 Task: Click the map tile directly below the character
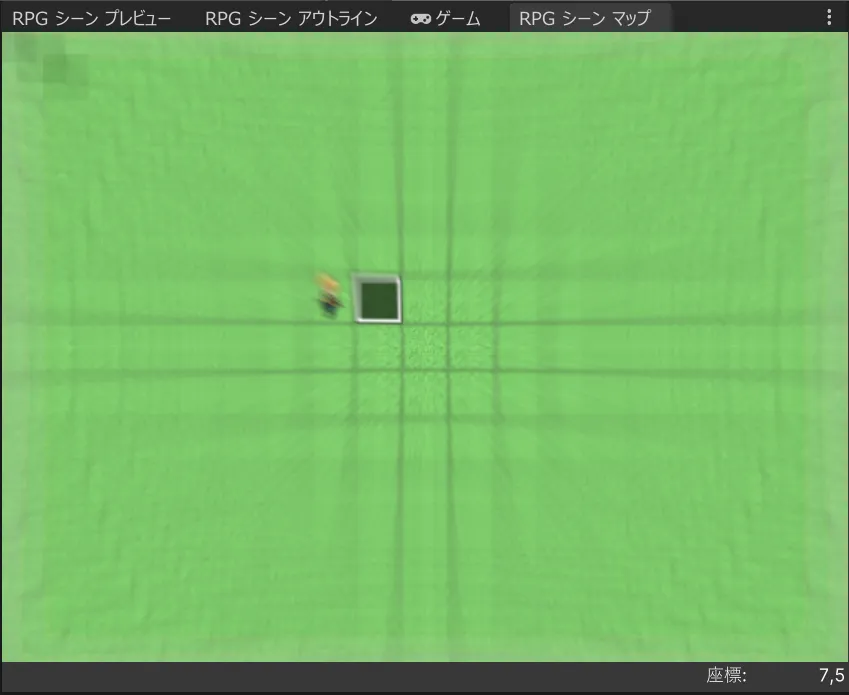(330, 347)
